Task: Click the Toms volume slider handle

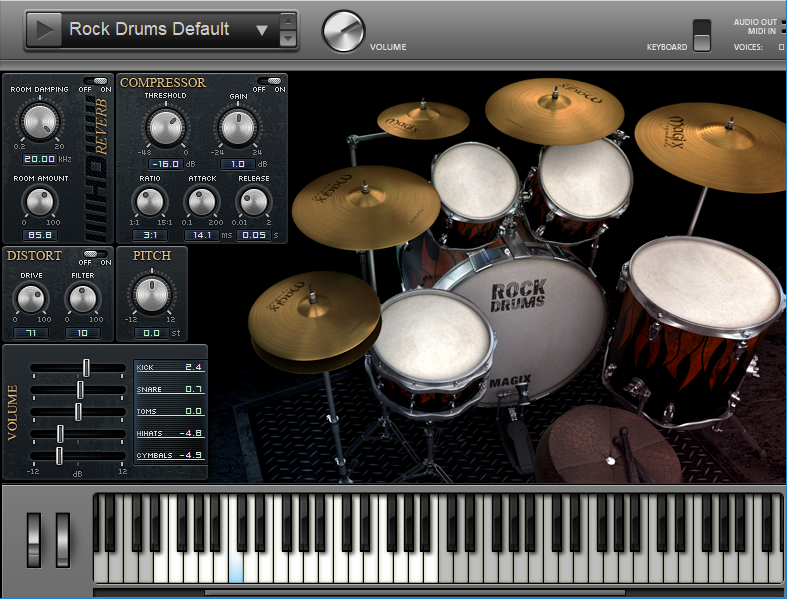Action: (78, 412)
